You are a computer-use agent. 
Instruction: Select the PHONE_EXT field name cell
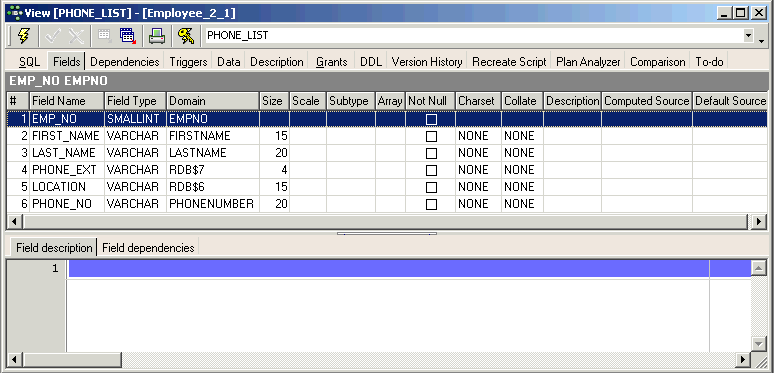tap(67, 170)
